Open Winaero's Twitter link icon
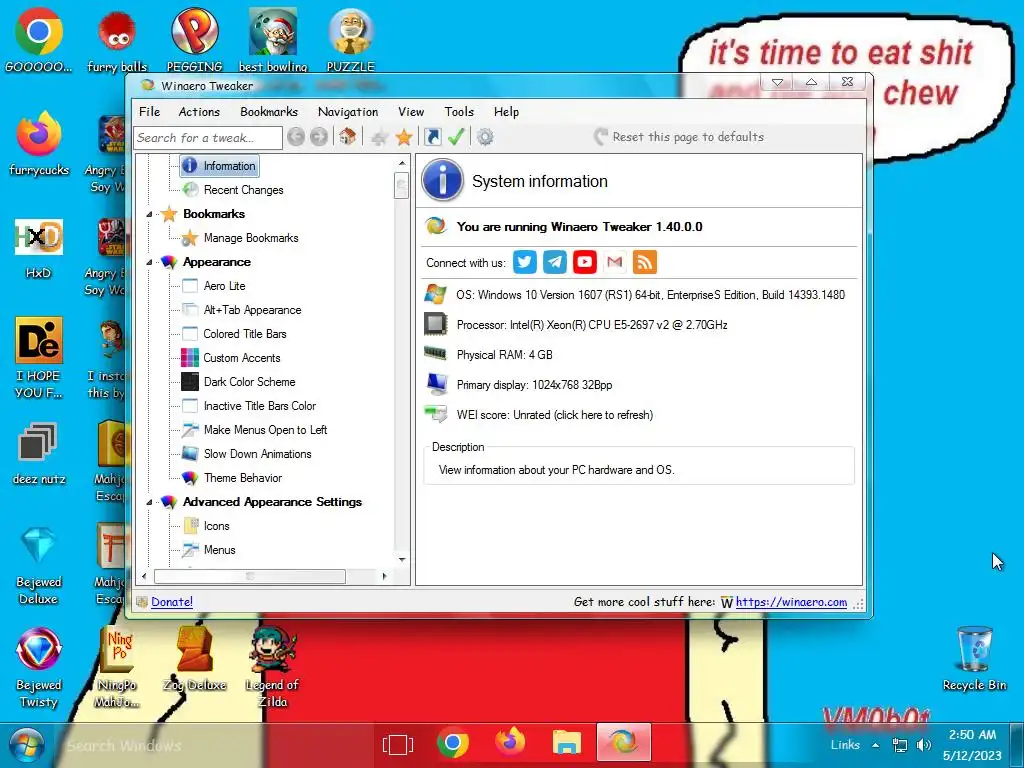1024x768 pixels. (524, 262)
